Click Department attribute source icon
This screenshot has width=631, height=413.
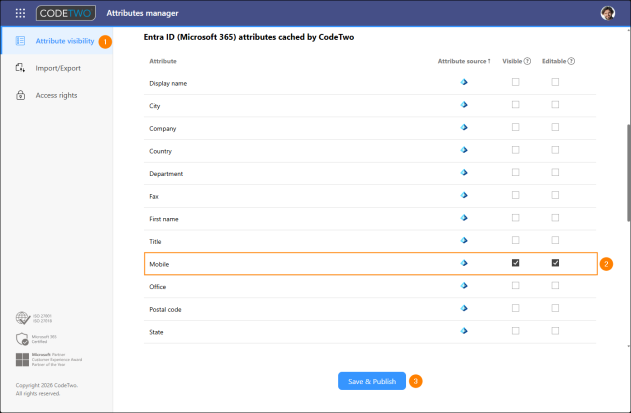point(464,172)
